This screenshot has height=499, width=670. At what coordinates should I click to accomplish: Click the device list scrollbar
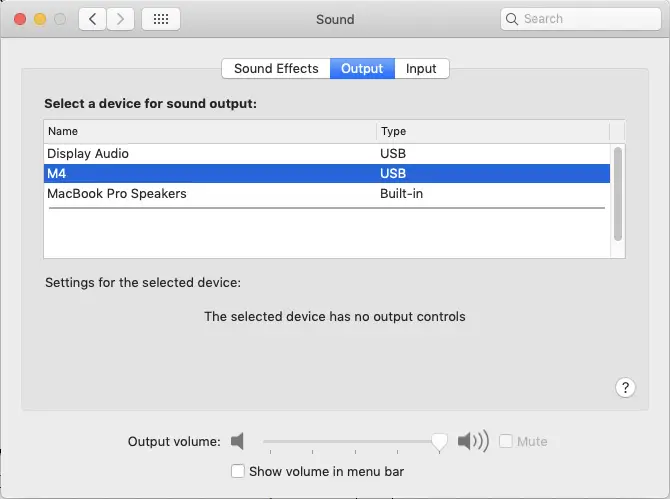[618, 192]
